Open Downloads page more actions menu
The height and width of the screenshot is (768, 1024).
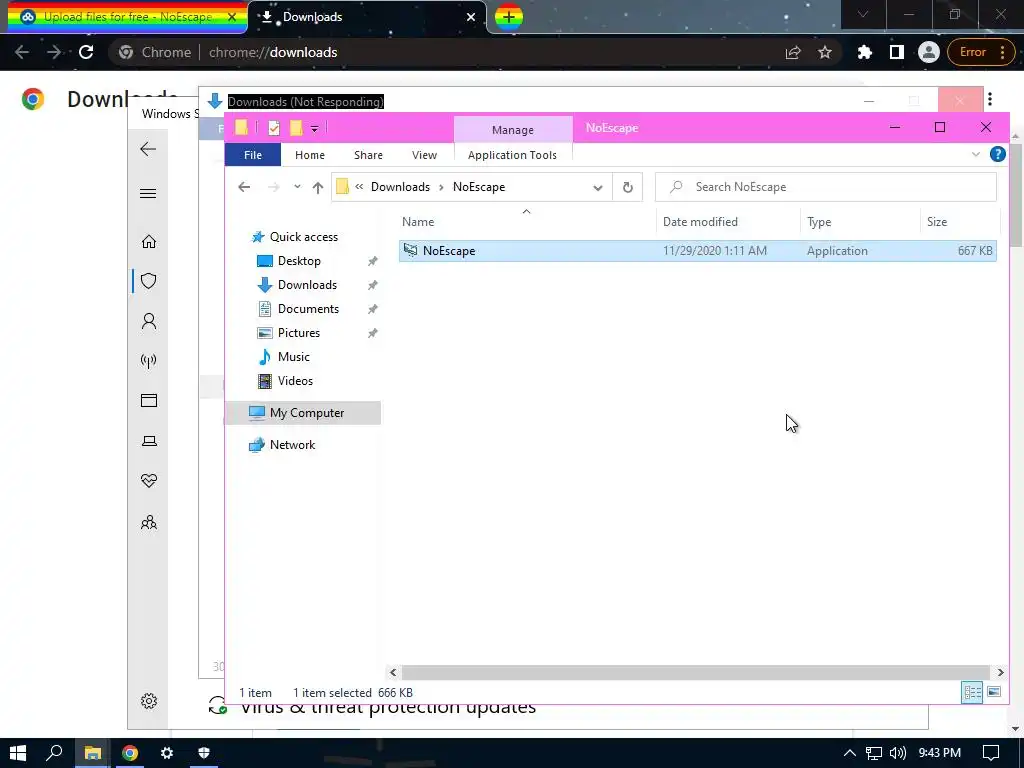[990, 99]
